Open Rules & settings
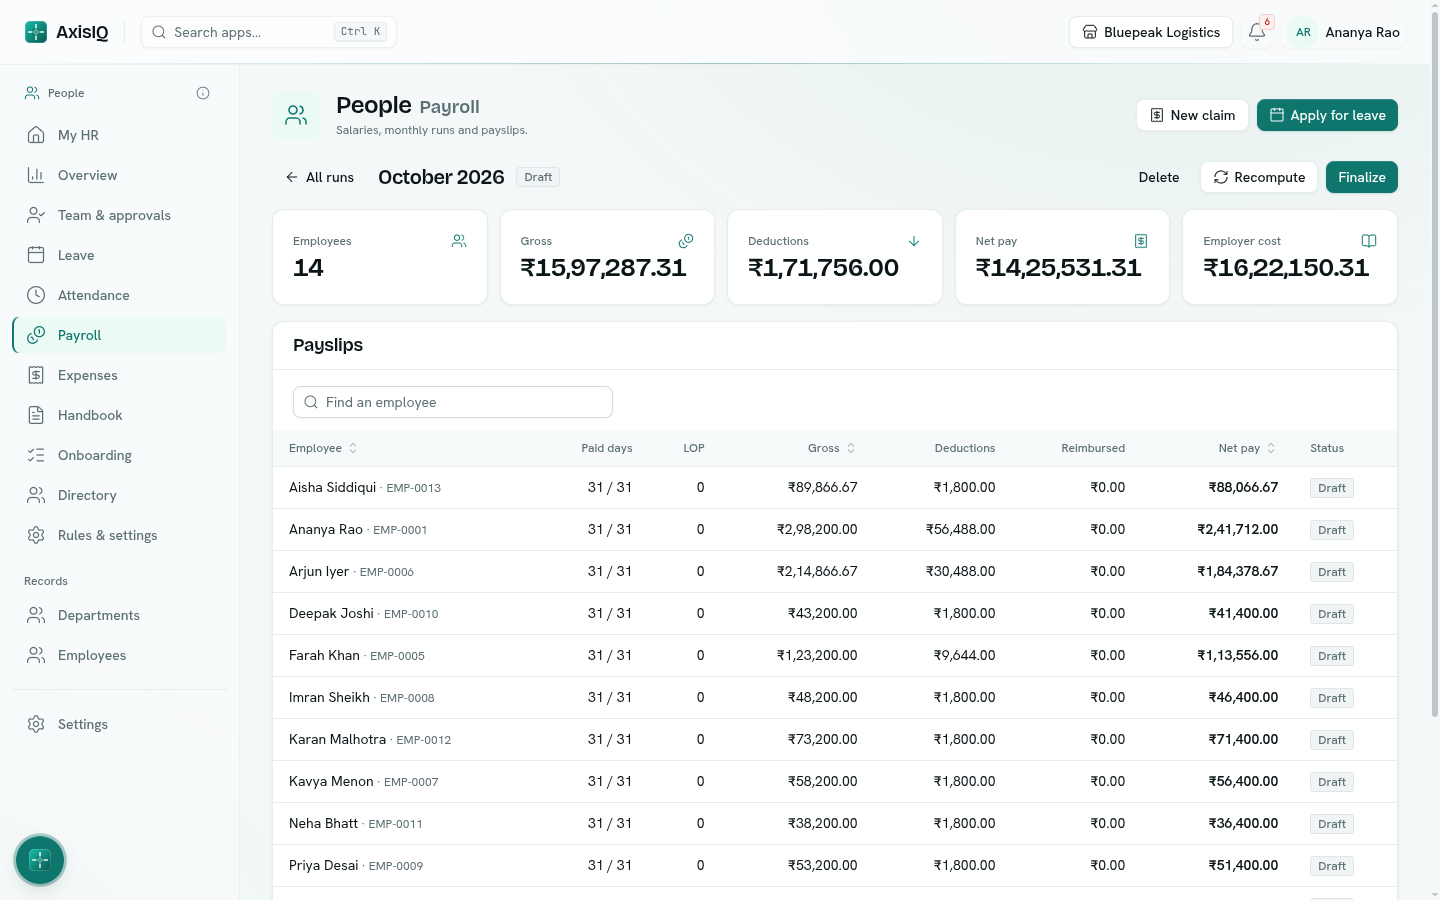The width and height of the screenshot is (1440, 900). pos(119,535)
